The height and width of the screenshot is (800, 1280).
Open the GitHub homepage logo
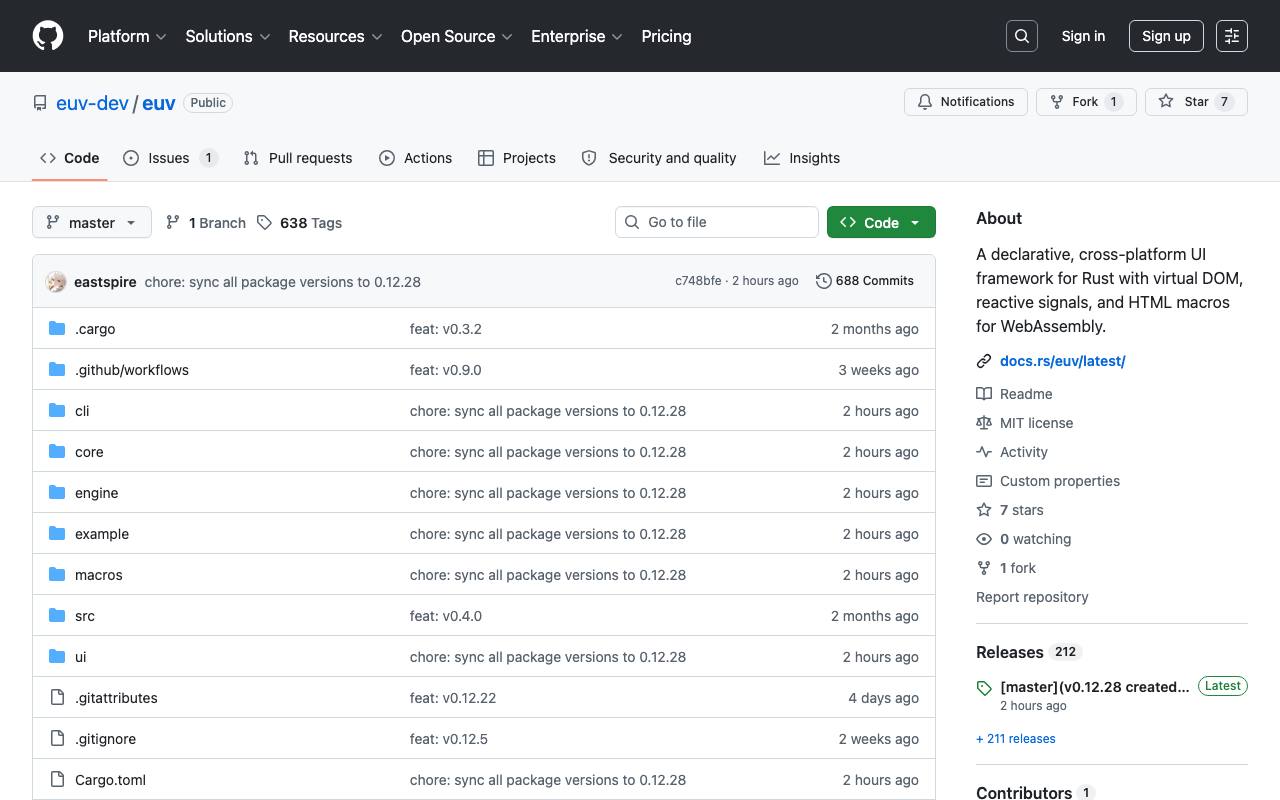48,36
